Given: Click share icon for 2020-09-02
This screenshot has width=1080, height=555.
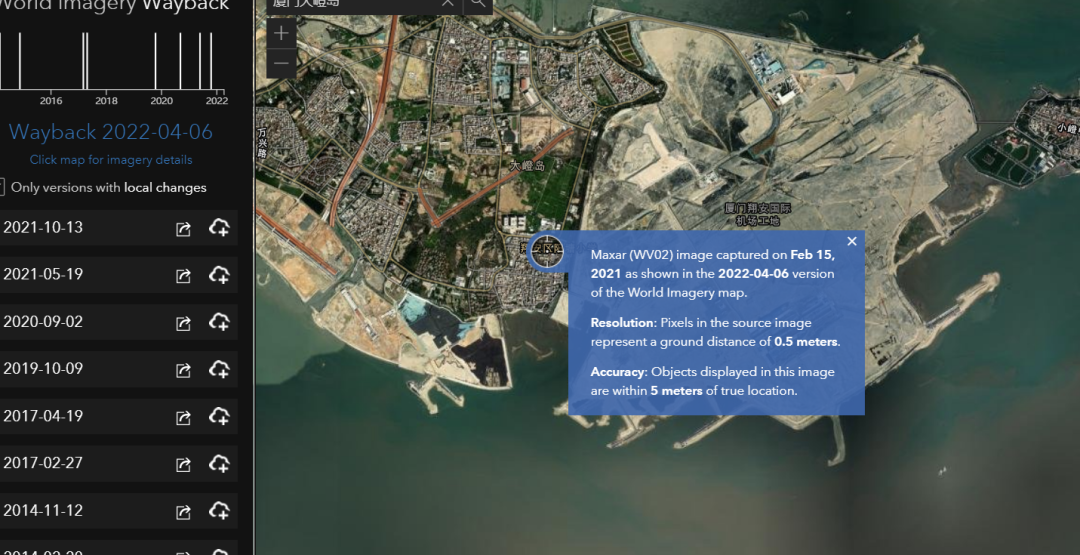Looking at the screenshot, I should (183, 324).
